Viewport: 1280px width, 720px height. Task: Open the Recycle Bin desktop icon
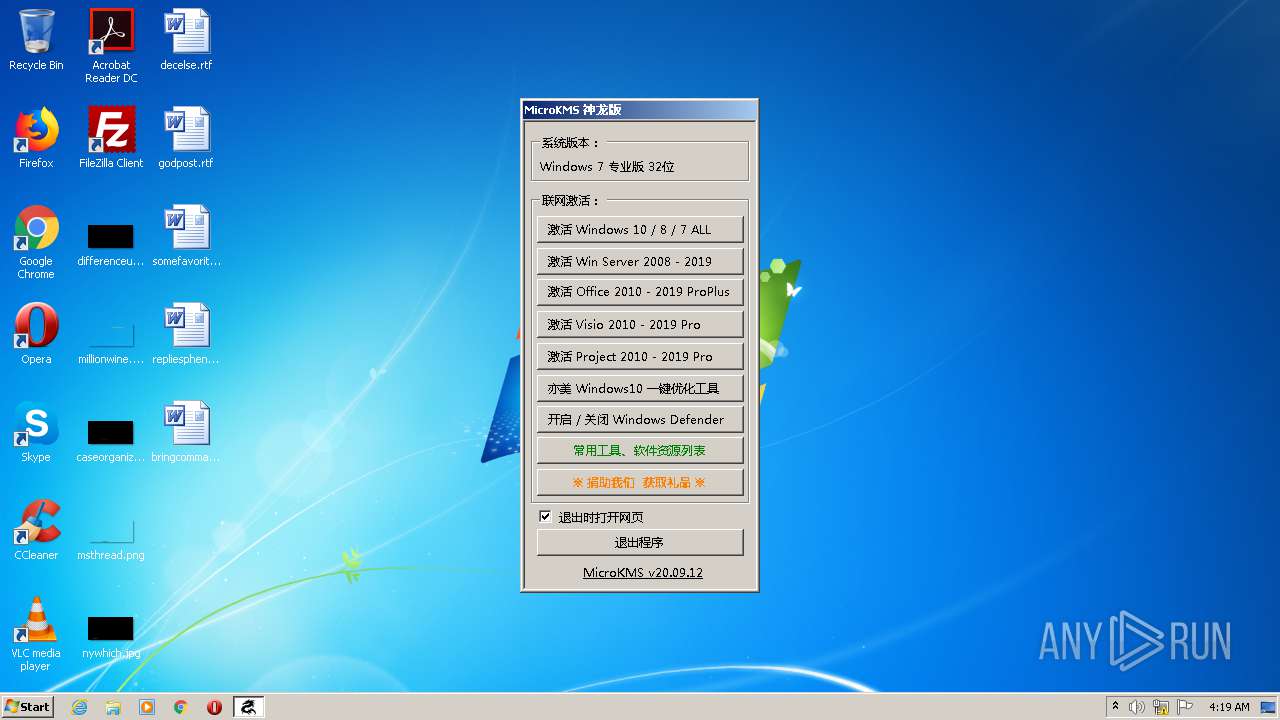36,40
